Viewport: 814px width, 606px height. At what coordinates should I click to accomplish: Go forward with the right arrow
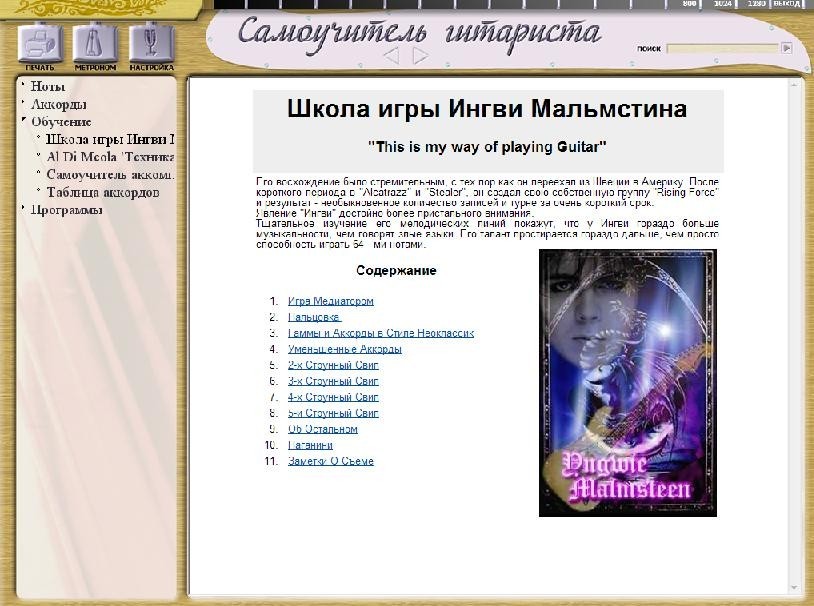point(420,56)
